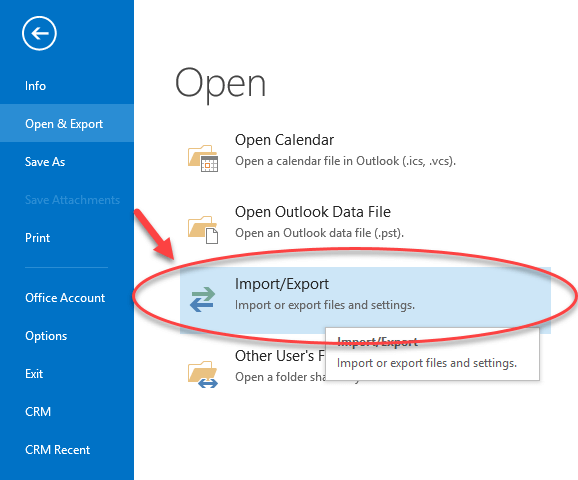Viewport: 578px width, 480px height.
Task: Open Outlook Options
Action: point(46,336)
